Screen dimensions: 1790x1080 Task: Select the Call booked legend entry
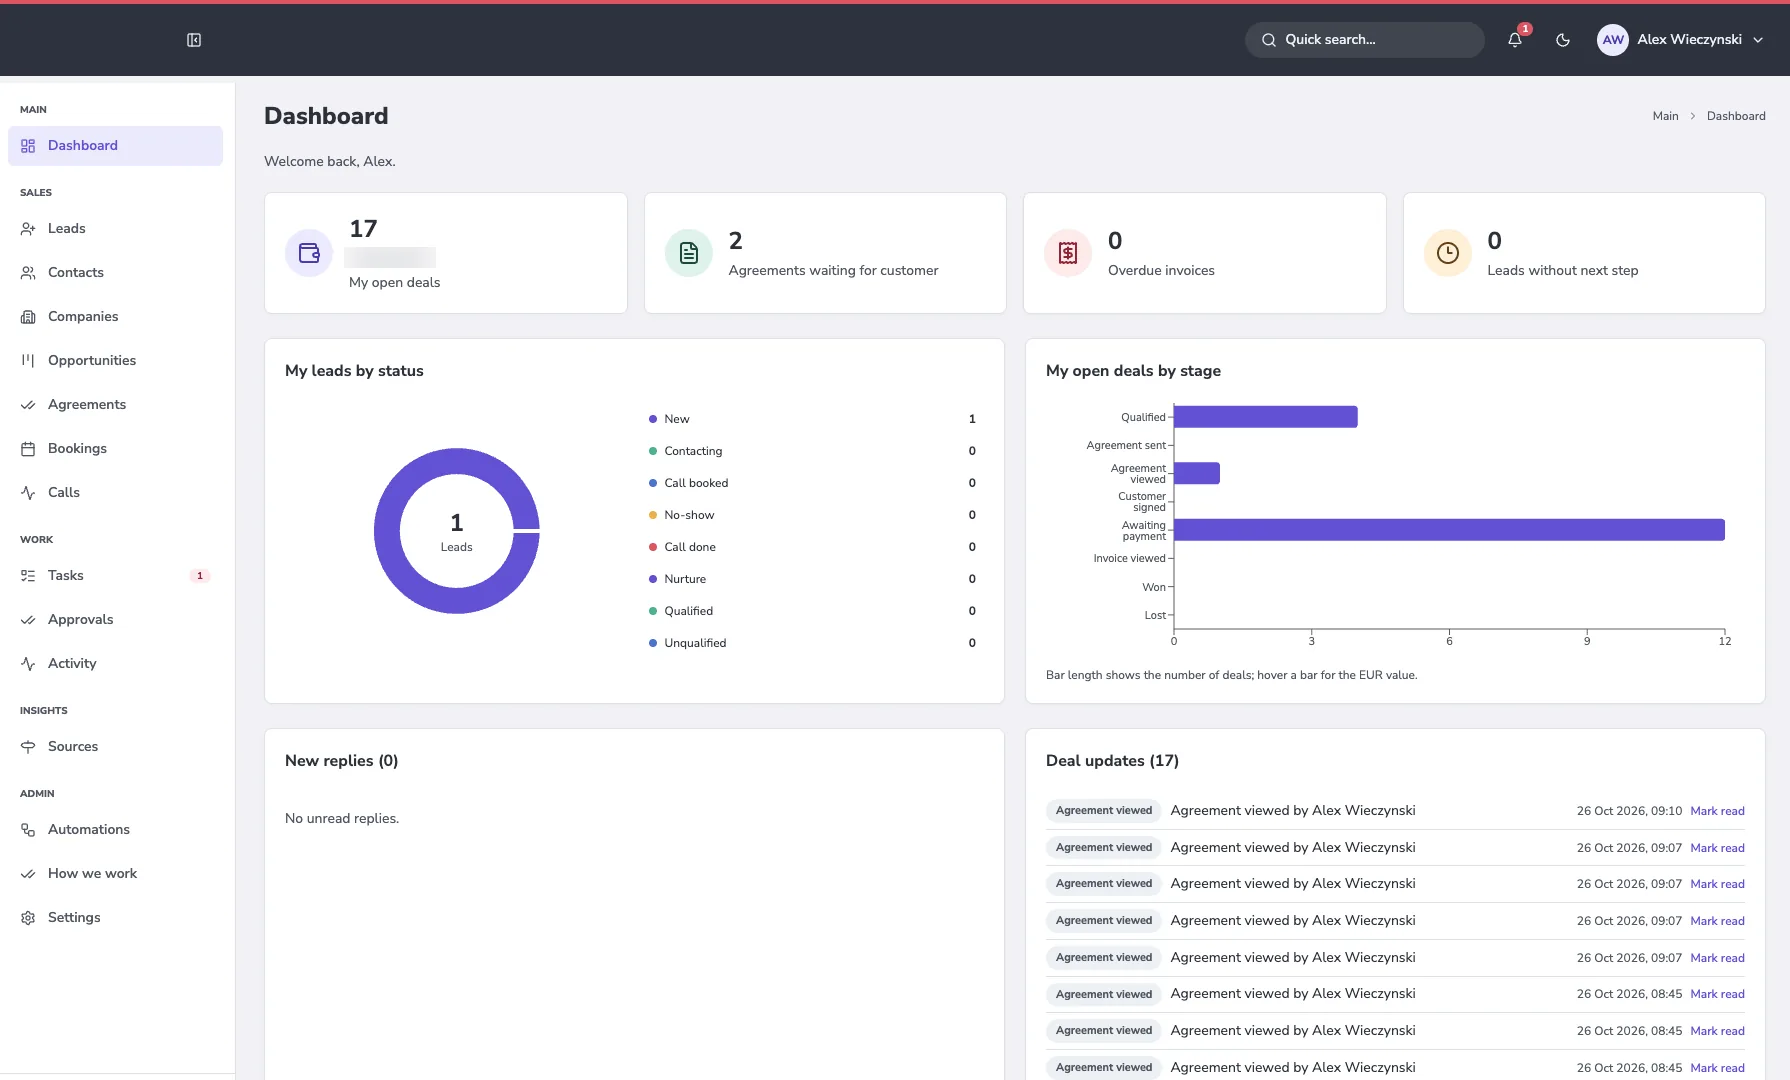[812, 483]
